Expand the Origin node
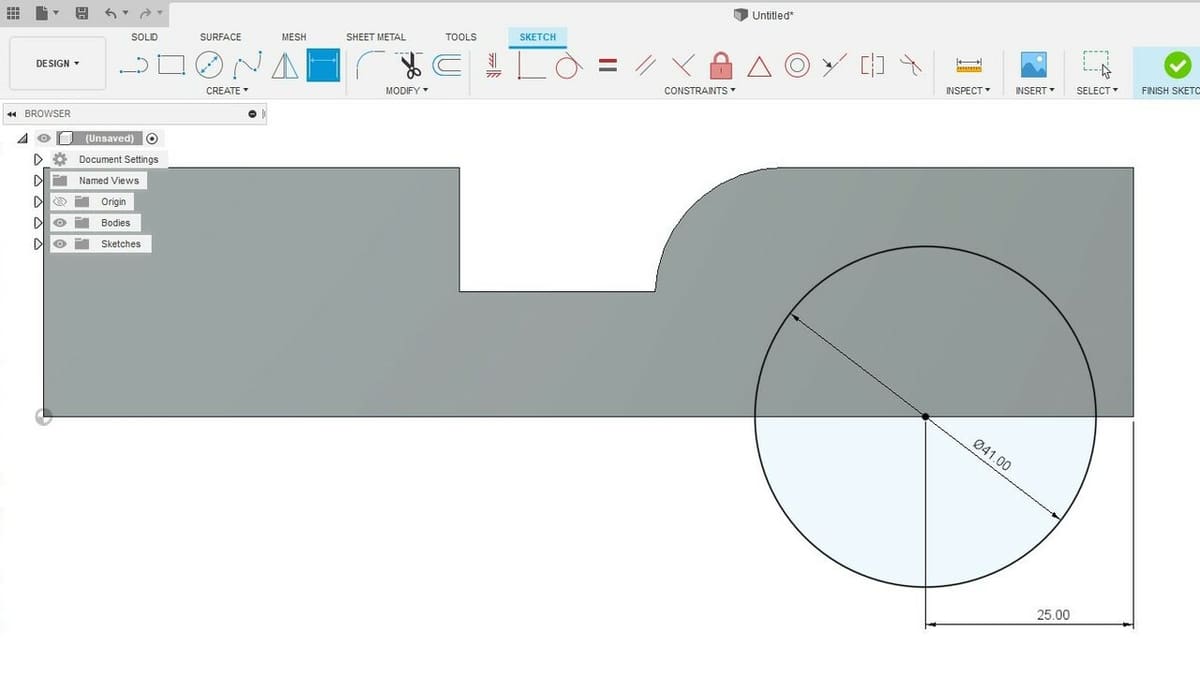Viewport: 1200px width, 675px height. tap(38, 202)
